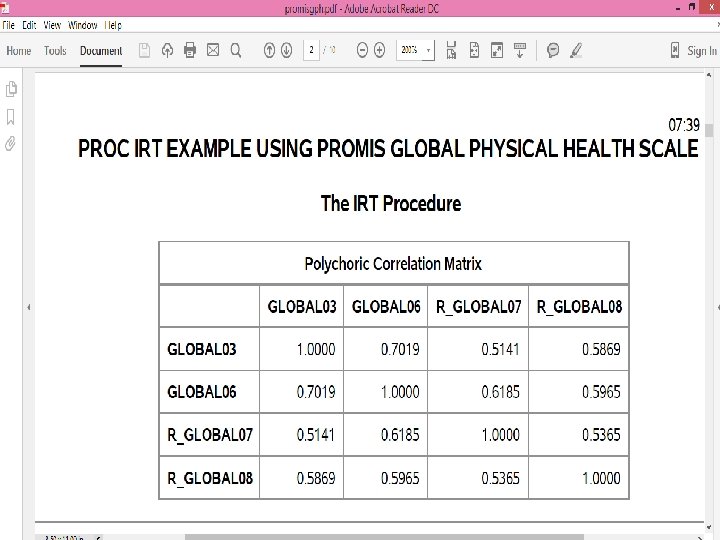Open the Window menu
720x540 pixels.
click(83, 25)
